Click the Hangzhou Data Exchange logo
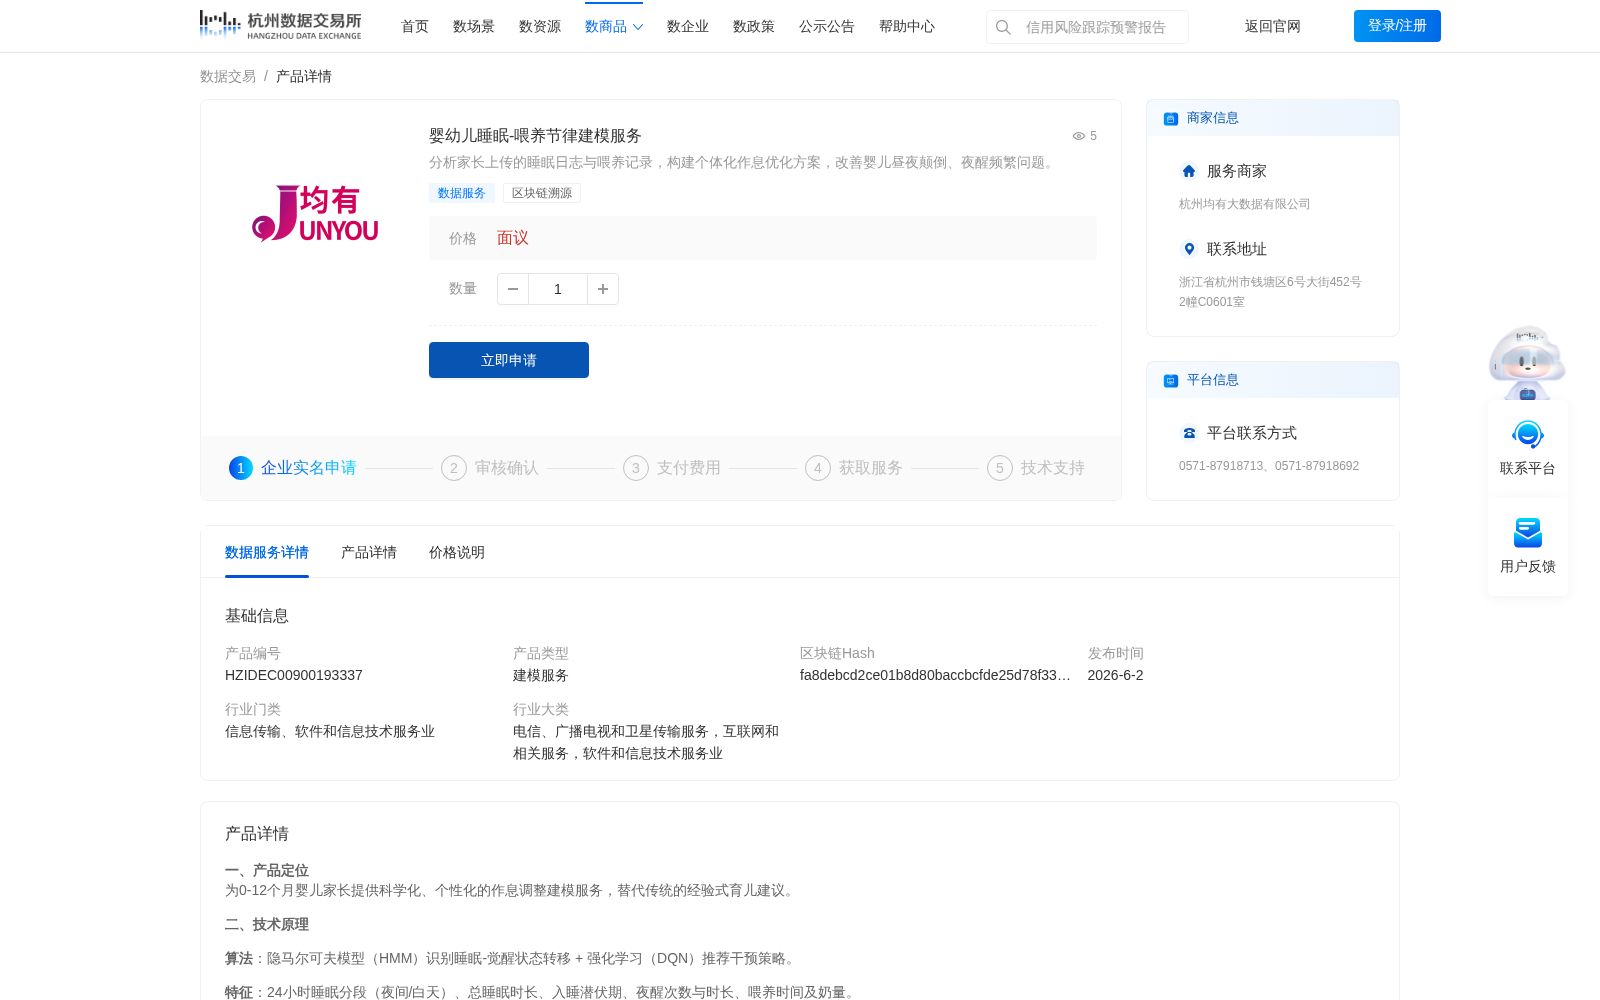 coord(280,25)
